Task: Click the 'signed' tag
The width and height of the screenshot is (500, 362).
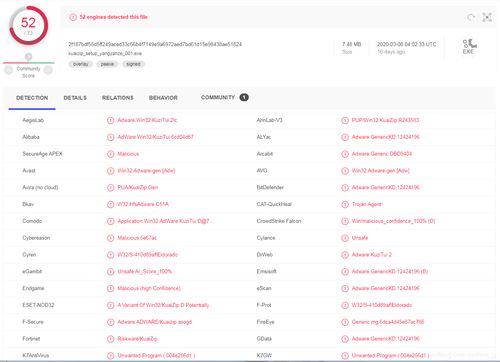Action: [x=133, y=64]
